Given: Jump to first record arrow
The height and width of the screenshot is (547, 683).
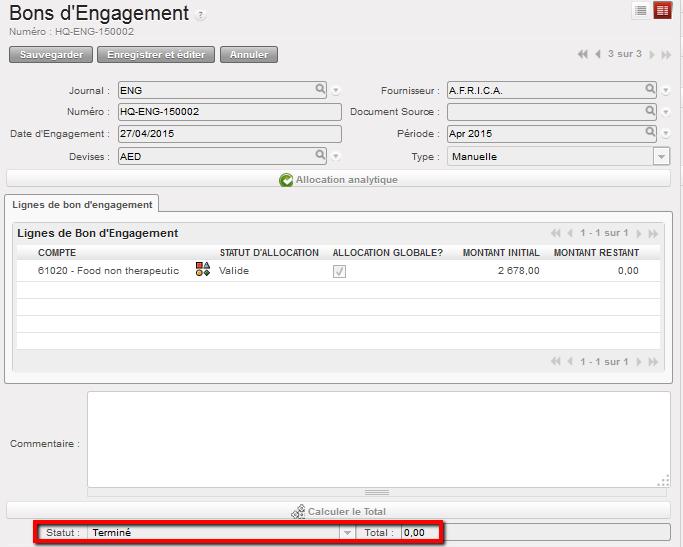Looking at the screenshot, I should [583, 55].
